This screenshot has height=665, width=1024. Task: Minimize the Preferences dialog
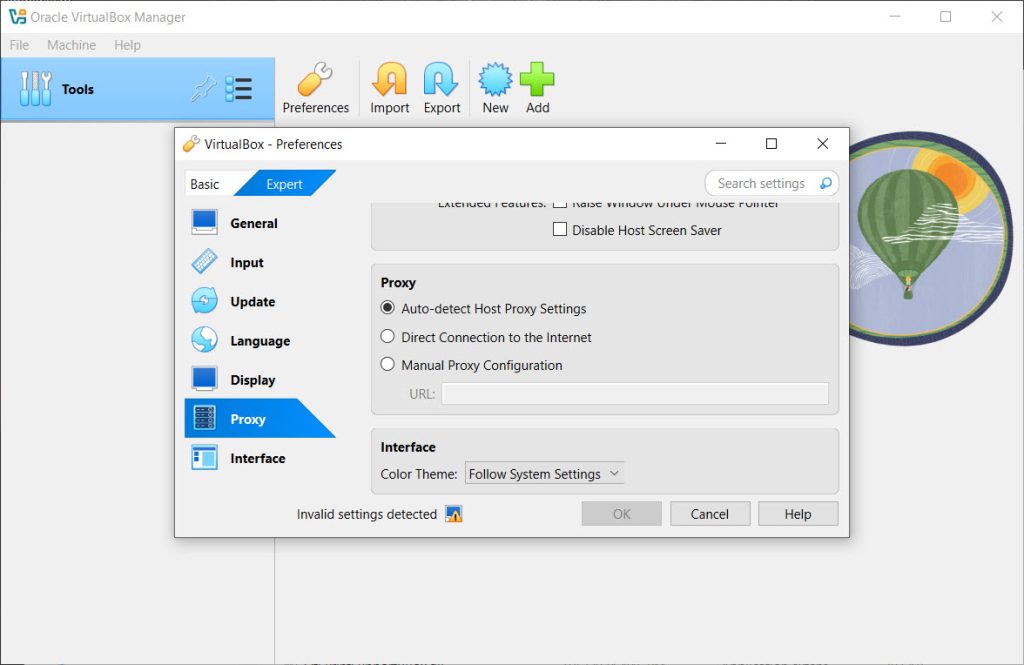pyautogui.click(x=721, y=144)
